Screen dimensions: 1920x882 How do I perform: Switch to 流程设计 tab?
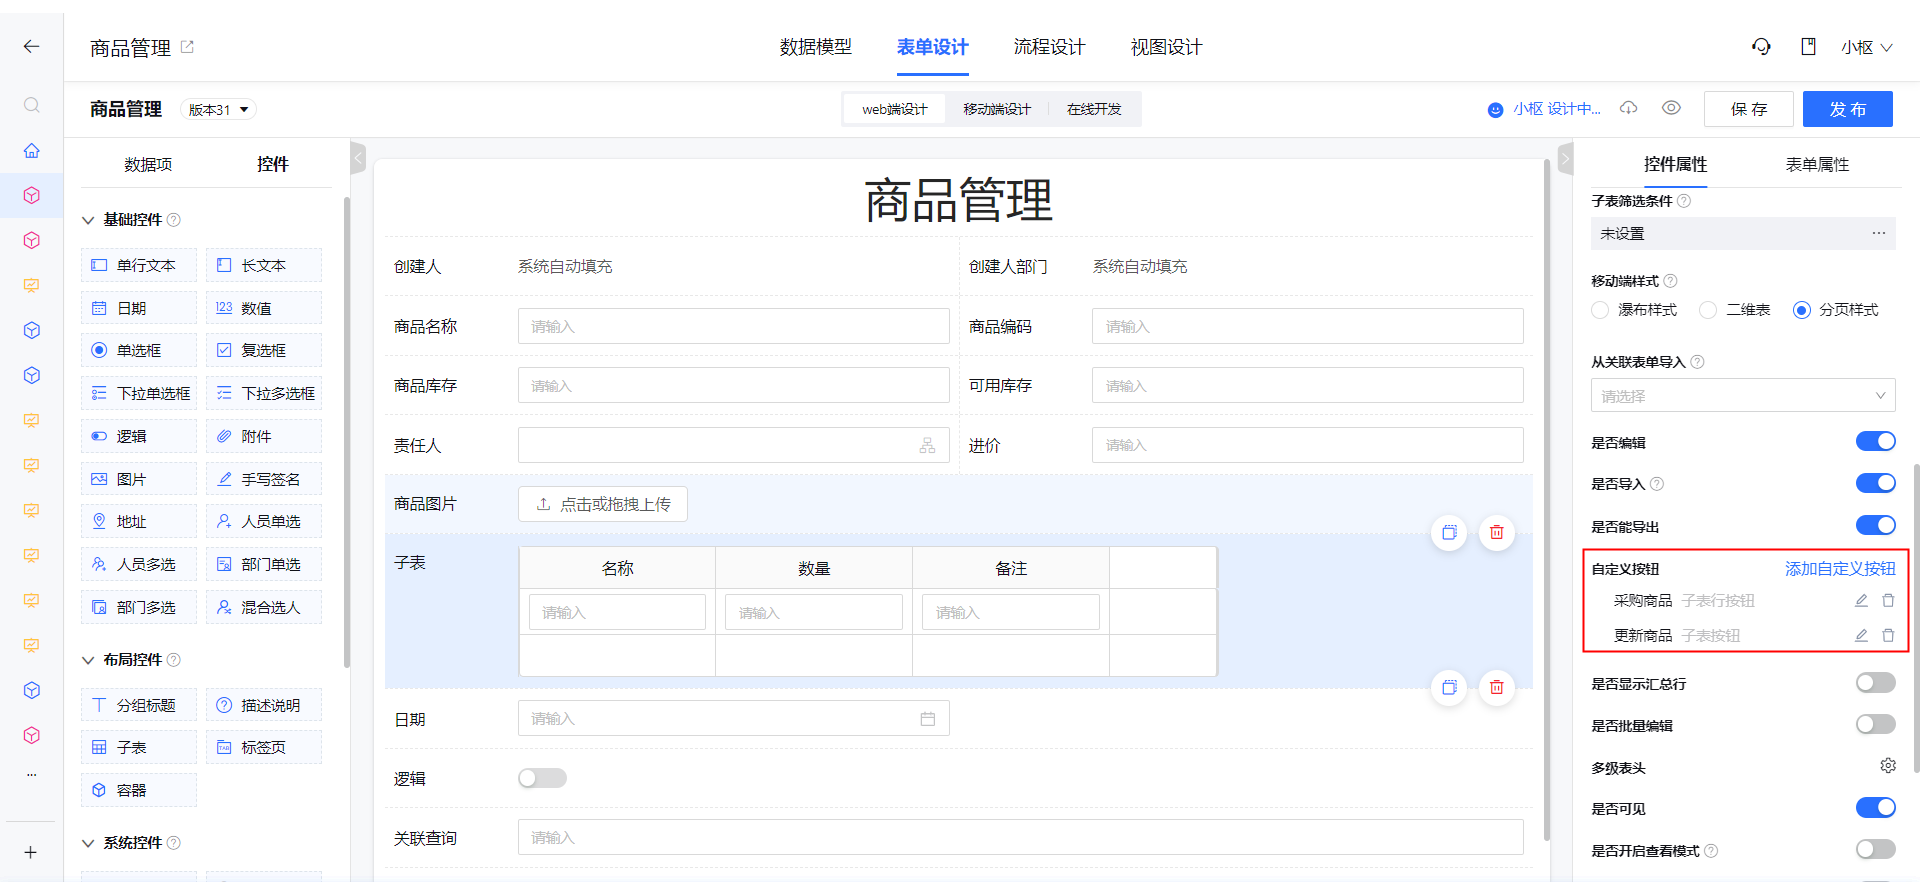tap(1049, 47)
